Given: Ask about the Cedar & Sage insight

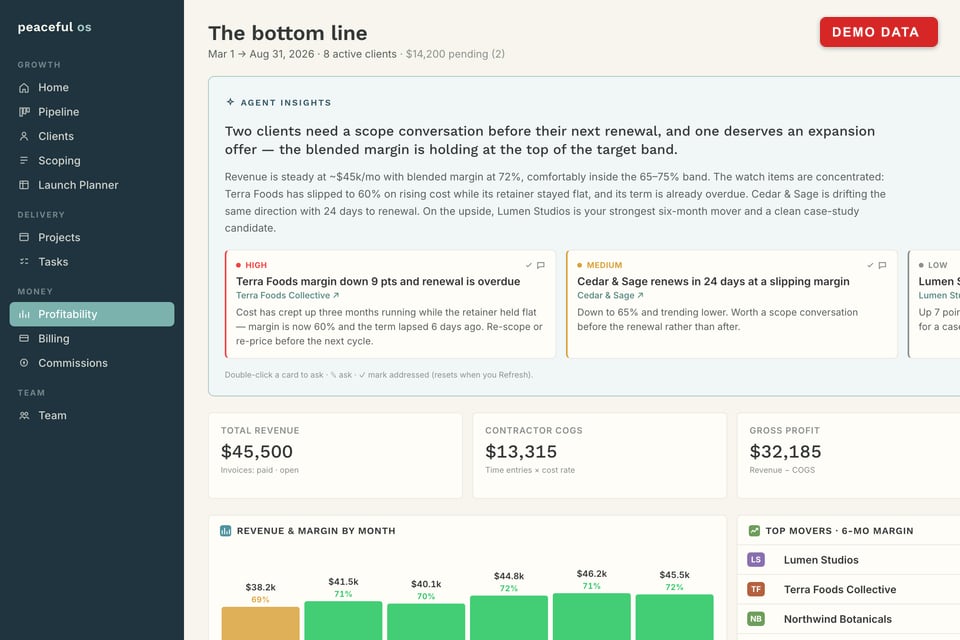Looking at the screenshot, I should pyautogui.click(x=882, y=265).
